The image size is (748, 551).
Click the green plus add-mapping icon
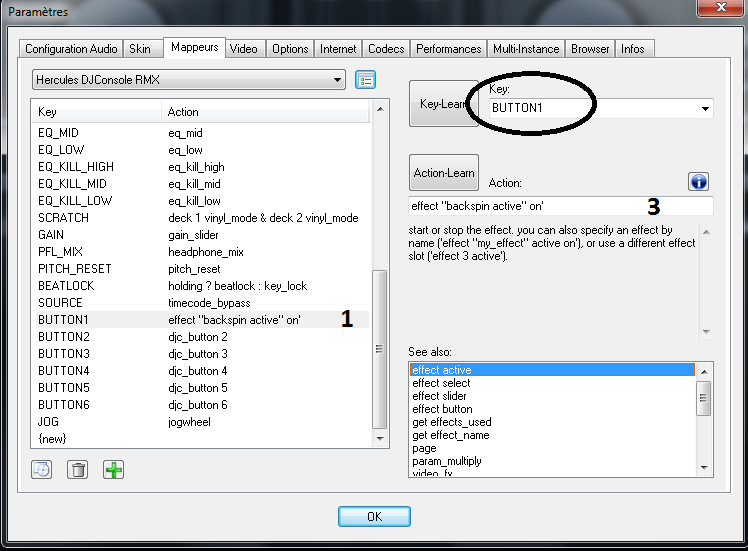(114, 469)
